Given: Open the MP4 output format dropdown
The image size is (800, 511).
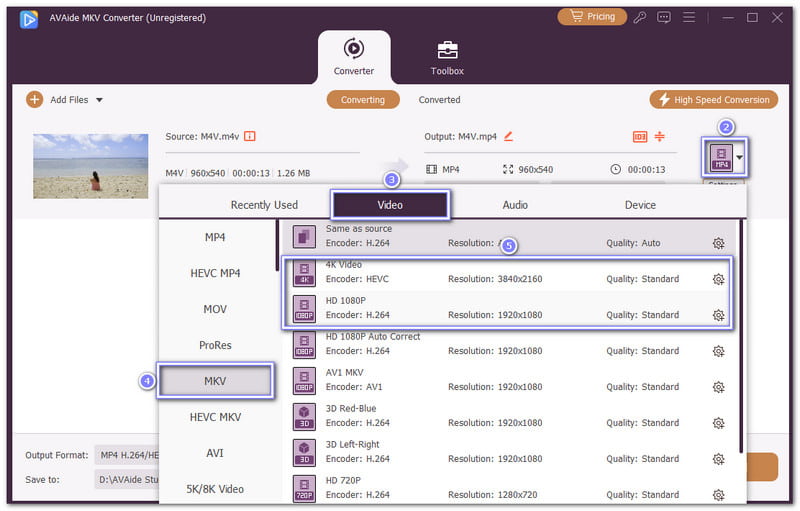Looking at the screenshot, I should [740, 157].
